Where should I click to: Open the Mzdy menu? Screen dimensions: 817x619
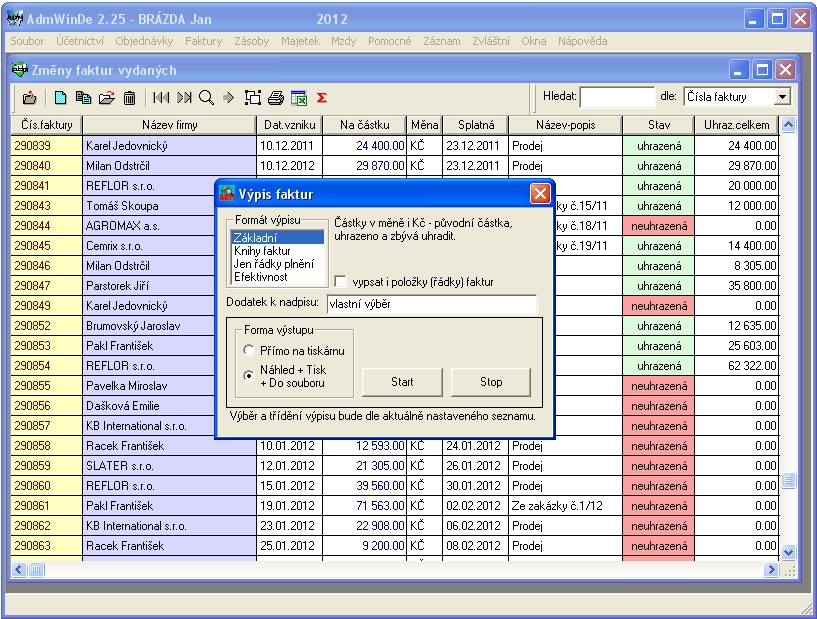point(343,41)
